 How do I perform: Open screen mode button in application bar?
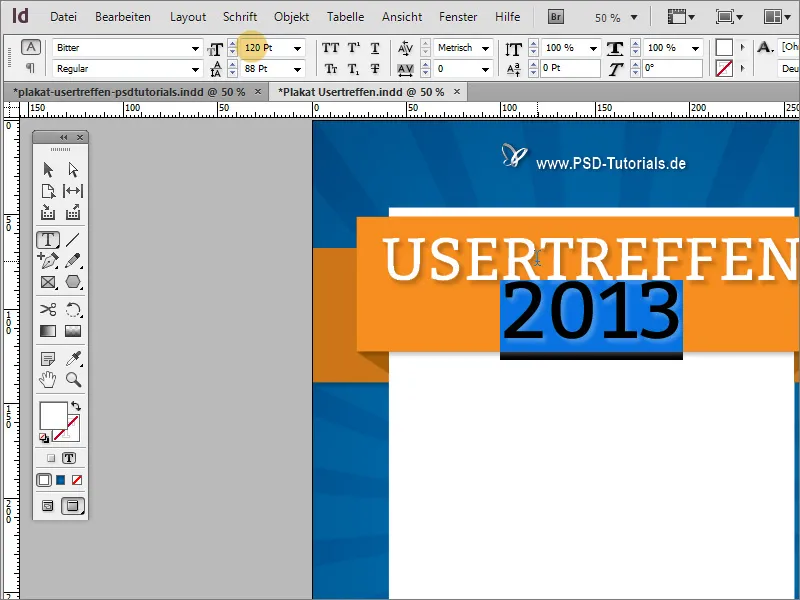coord(729,17)
